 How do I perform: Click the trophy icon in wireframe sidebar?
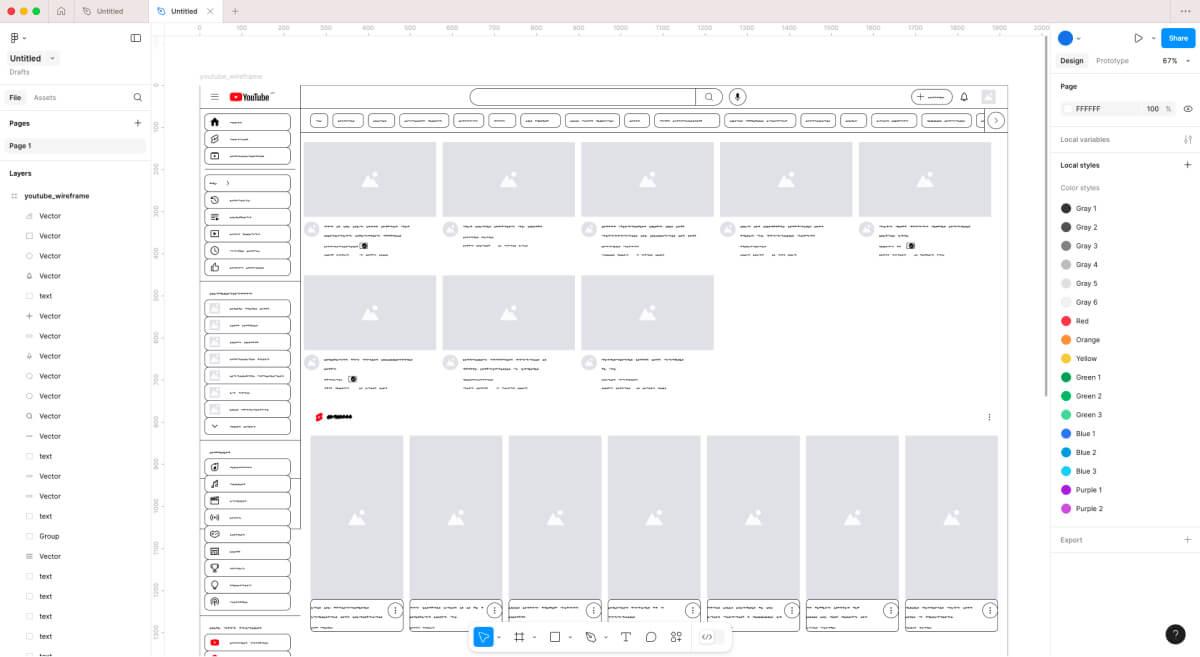coord(214,568)
